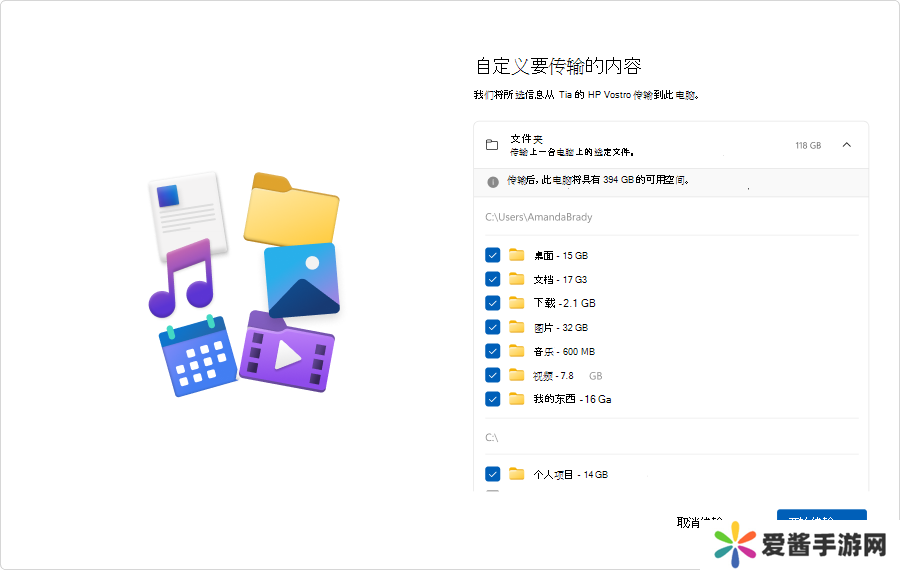Select the 下载 - 2.1 GB item label

click(x=564, y=303)
